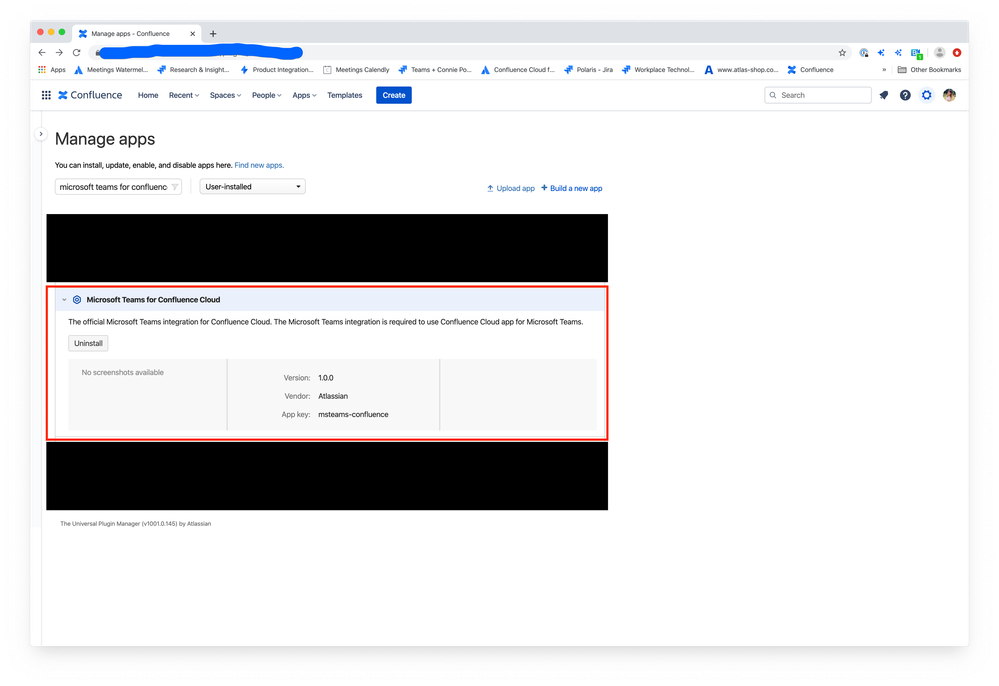999x686 pixels.
Task: Reload the page with refresh icon
Action: 76,52
